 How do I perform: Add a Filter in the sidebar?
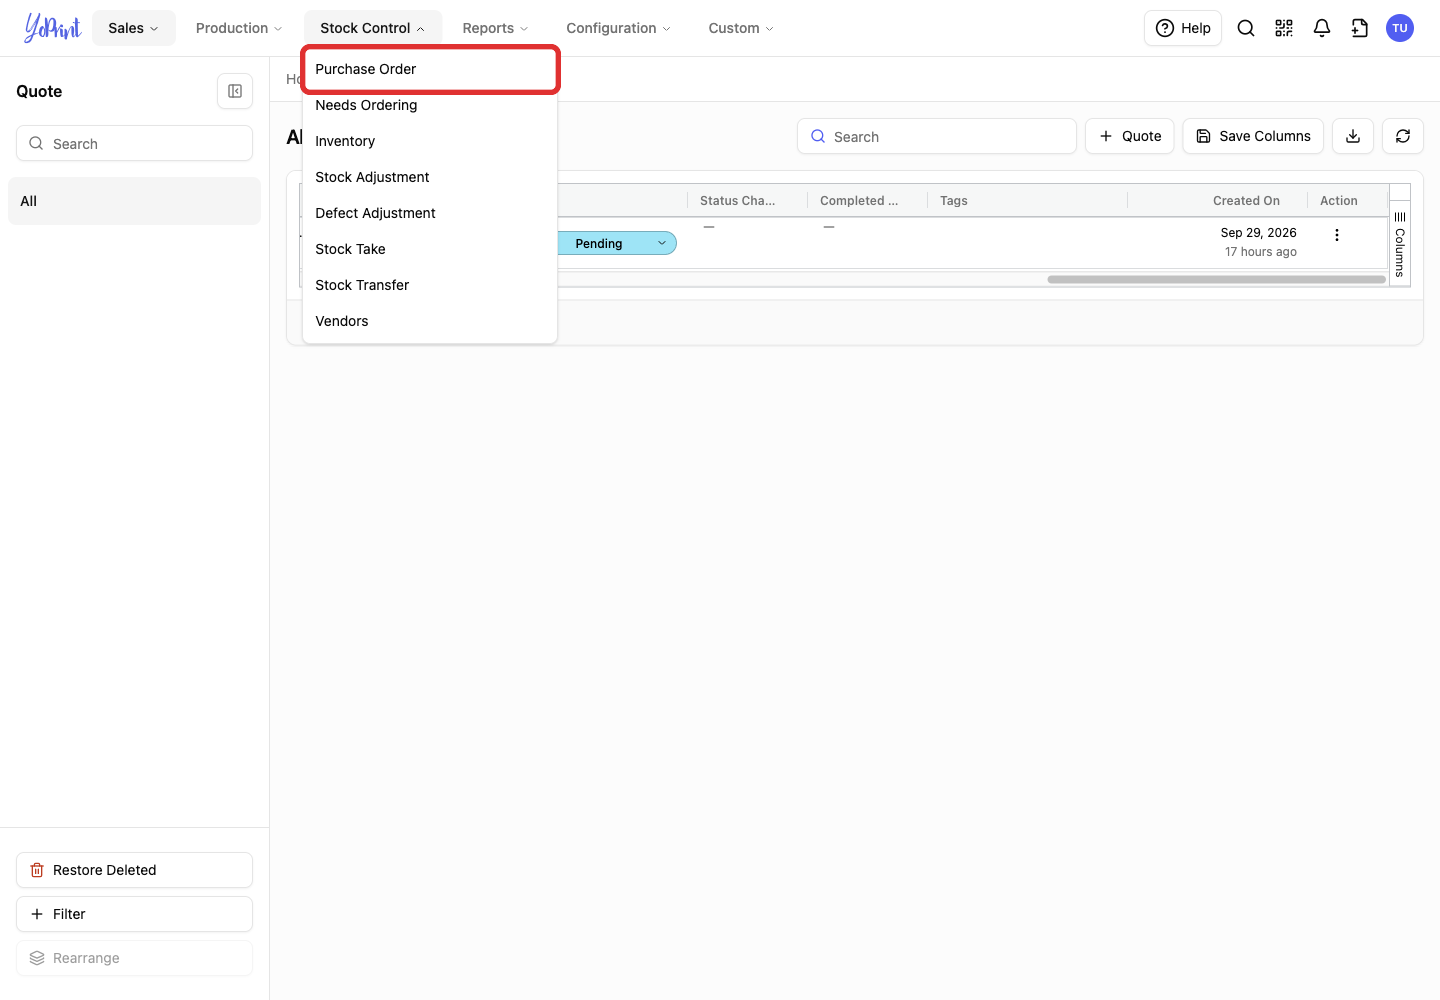pos(134,914)
